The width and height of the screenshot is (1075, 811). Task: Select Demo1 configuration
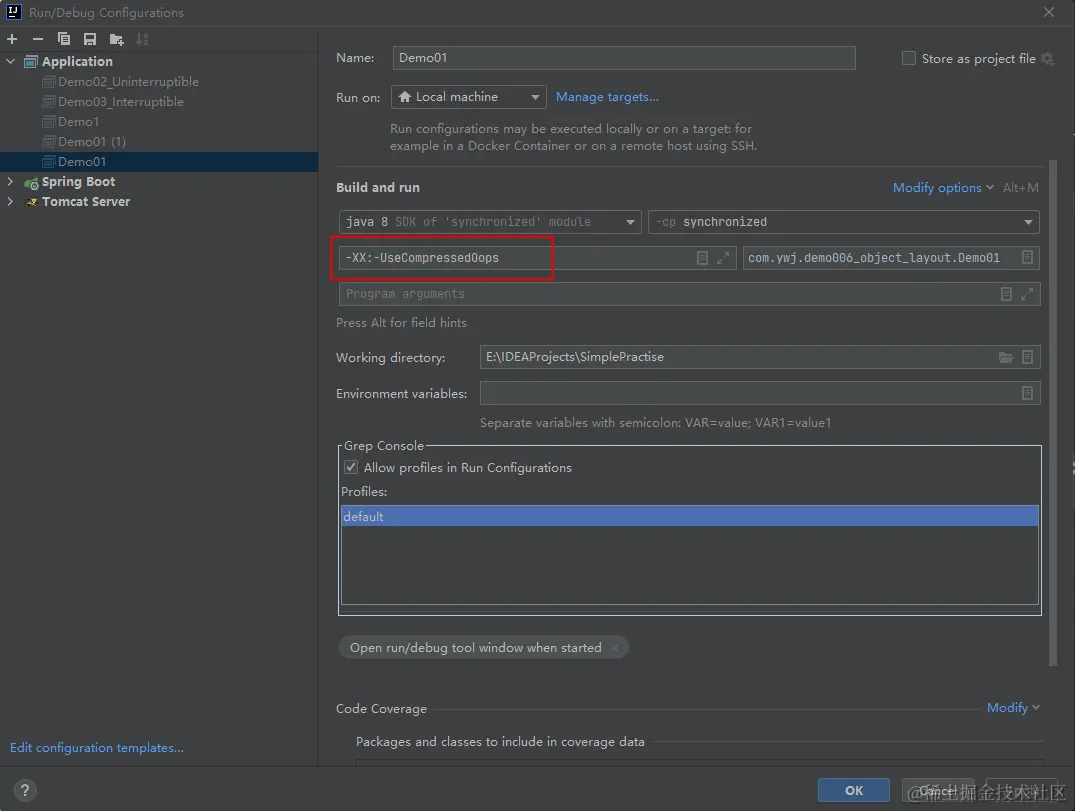tap(78, 121)
